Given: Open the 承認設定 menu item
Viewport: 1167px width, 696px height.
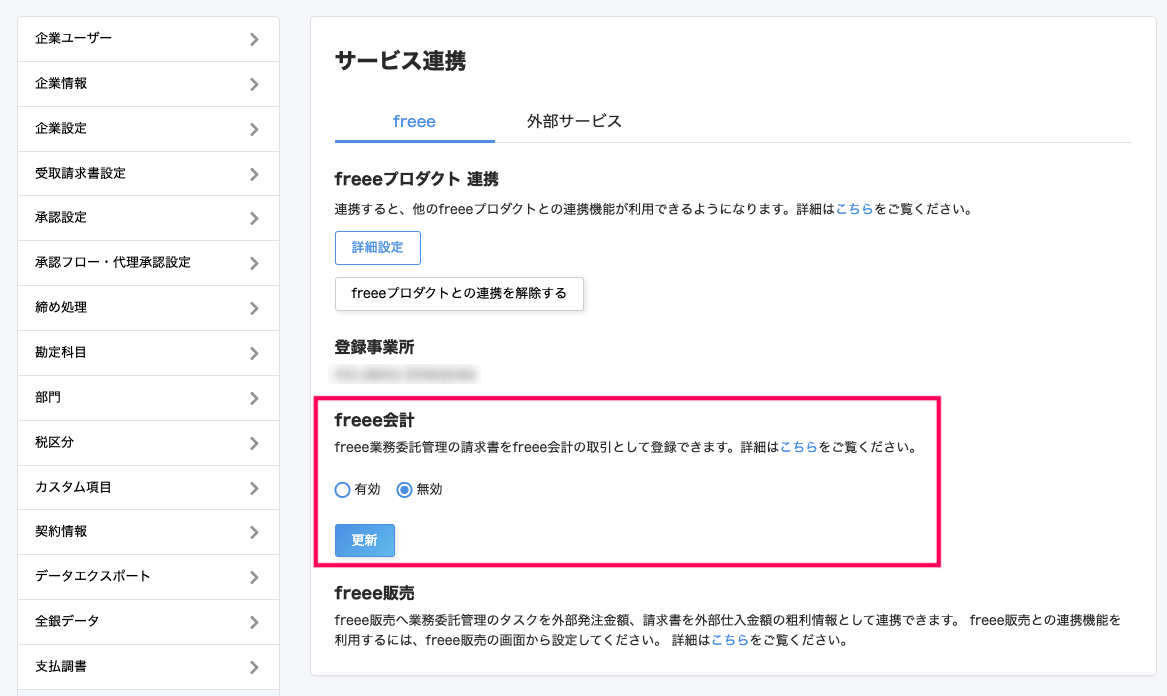Looking at the screenshot, I should coord(148,218).
